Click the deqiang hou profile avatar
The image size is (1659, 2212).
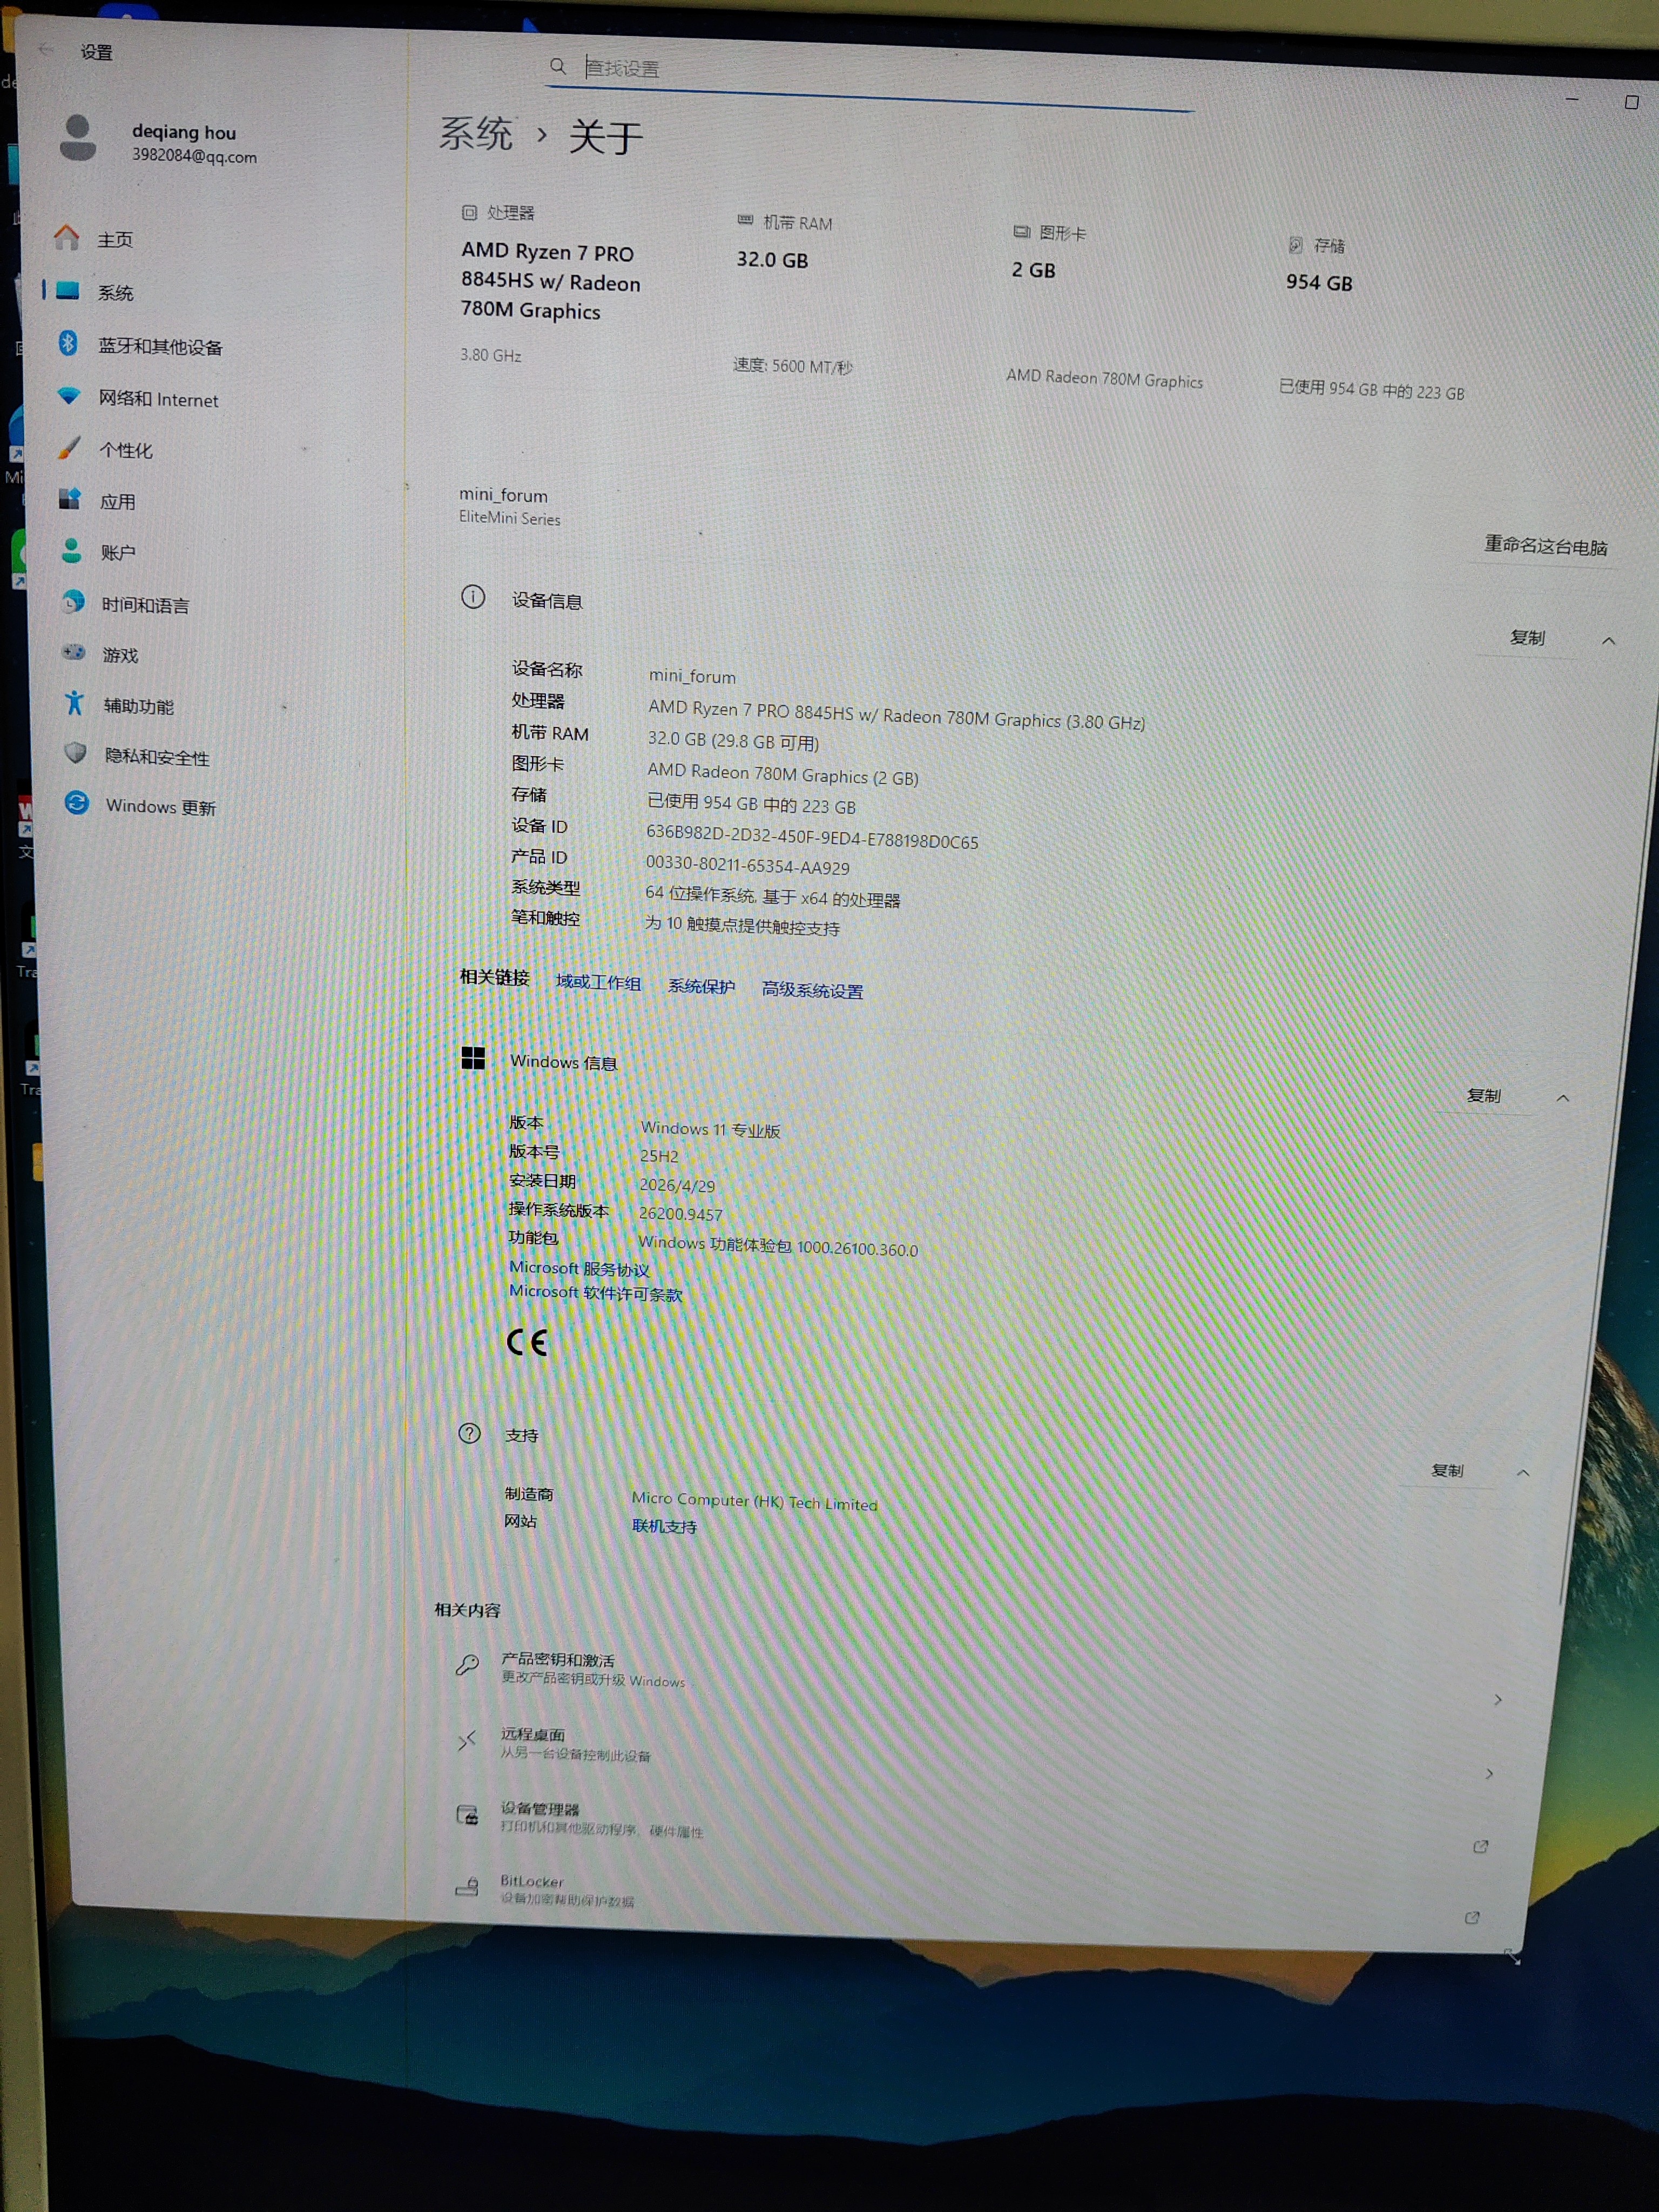click(x=78, y=137)
